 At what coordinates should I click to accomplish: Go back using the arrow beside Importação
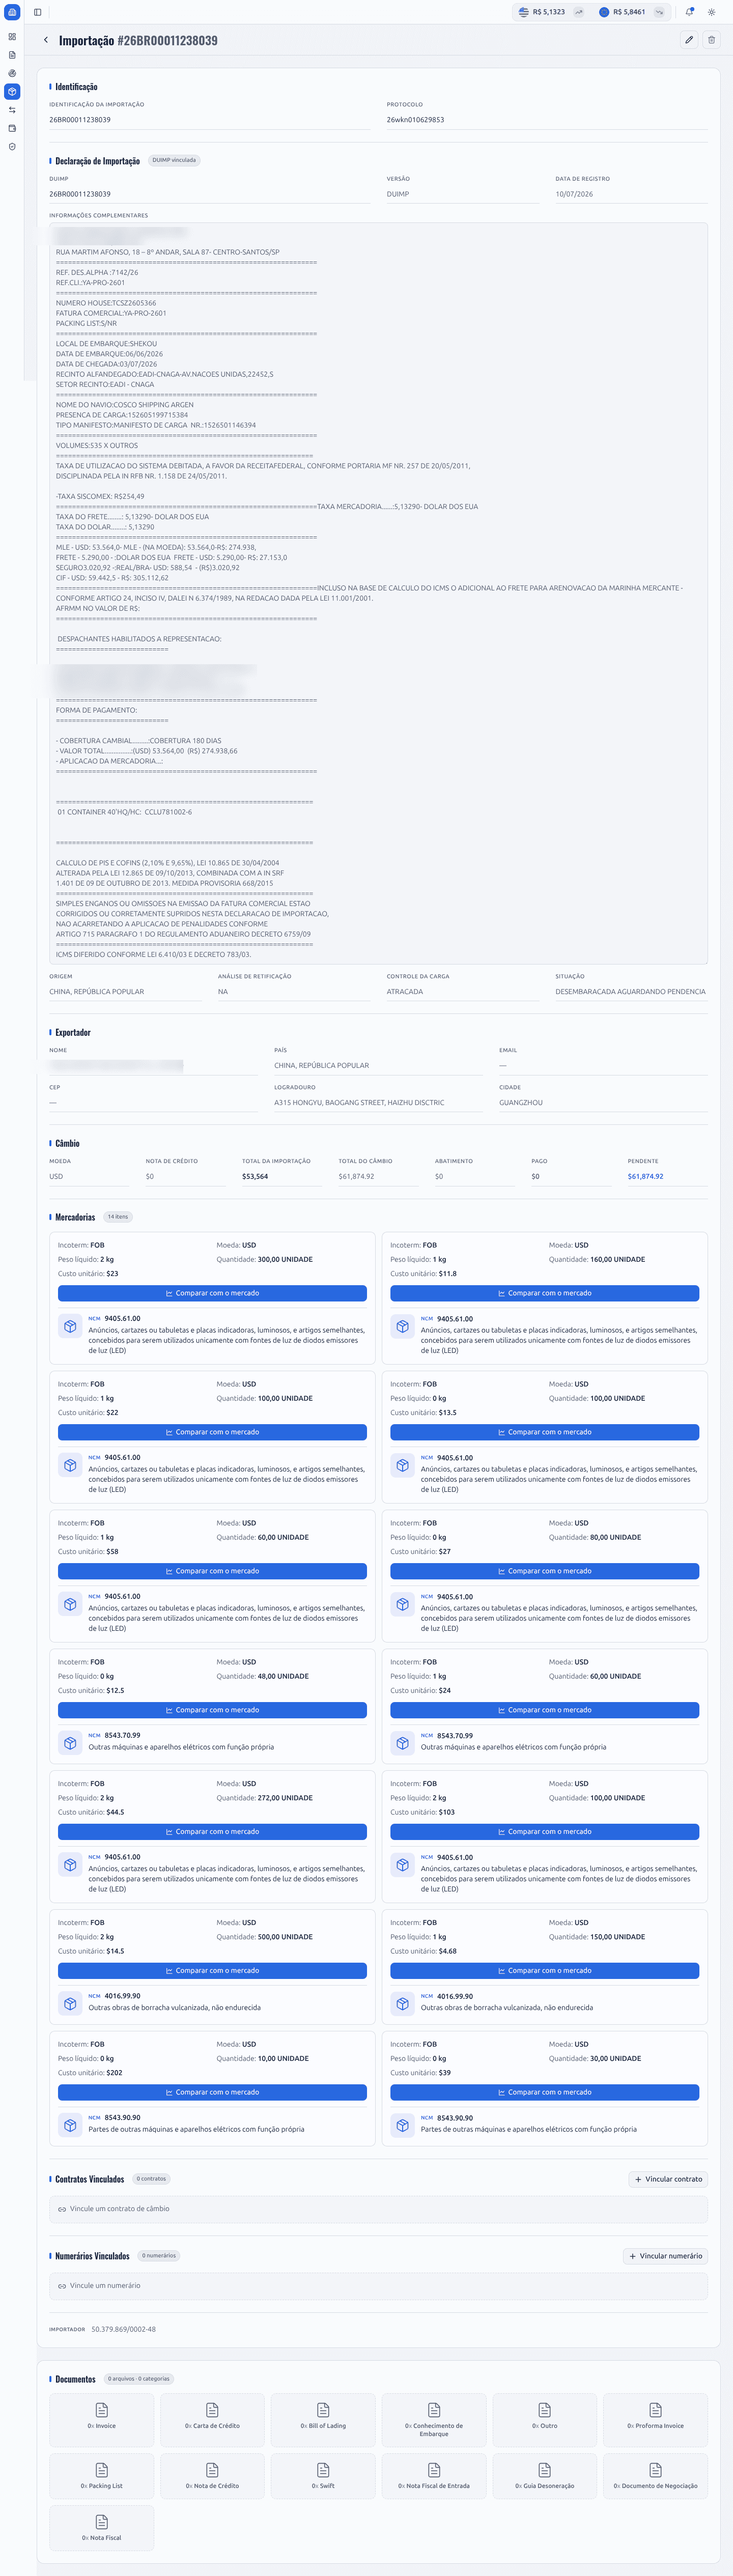coord(46,40)
